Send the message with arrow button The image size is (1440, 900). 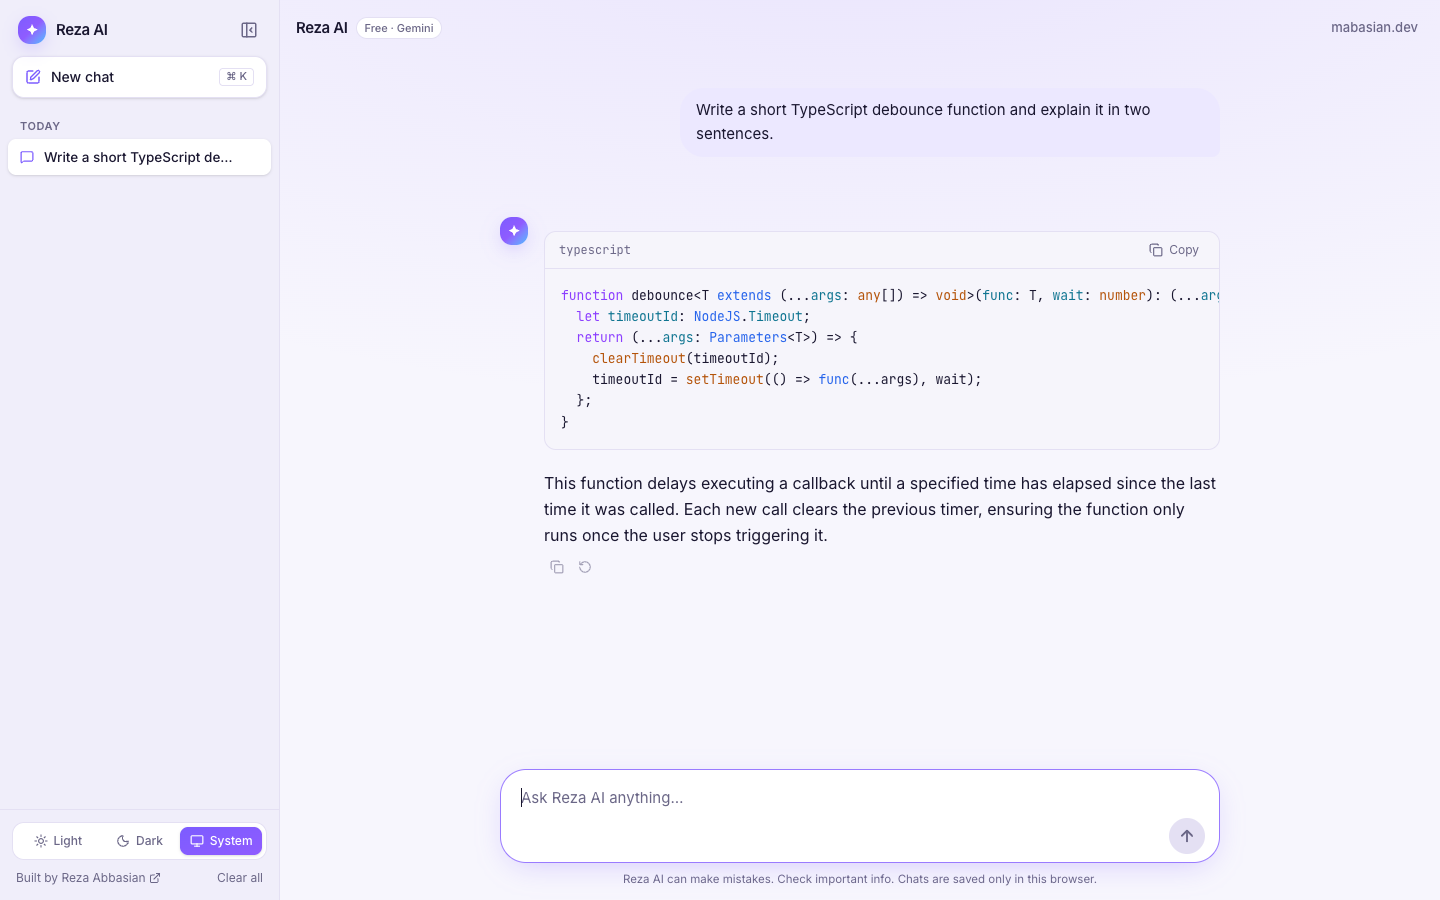[x=1187, y=836]
